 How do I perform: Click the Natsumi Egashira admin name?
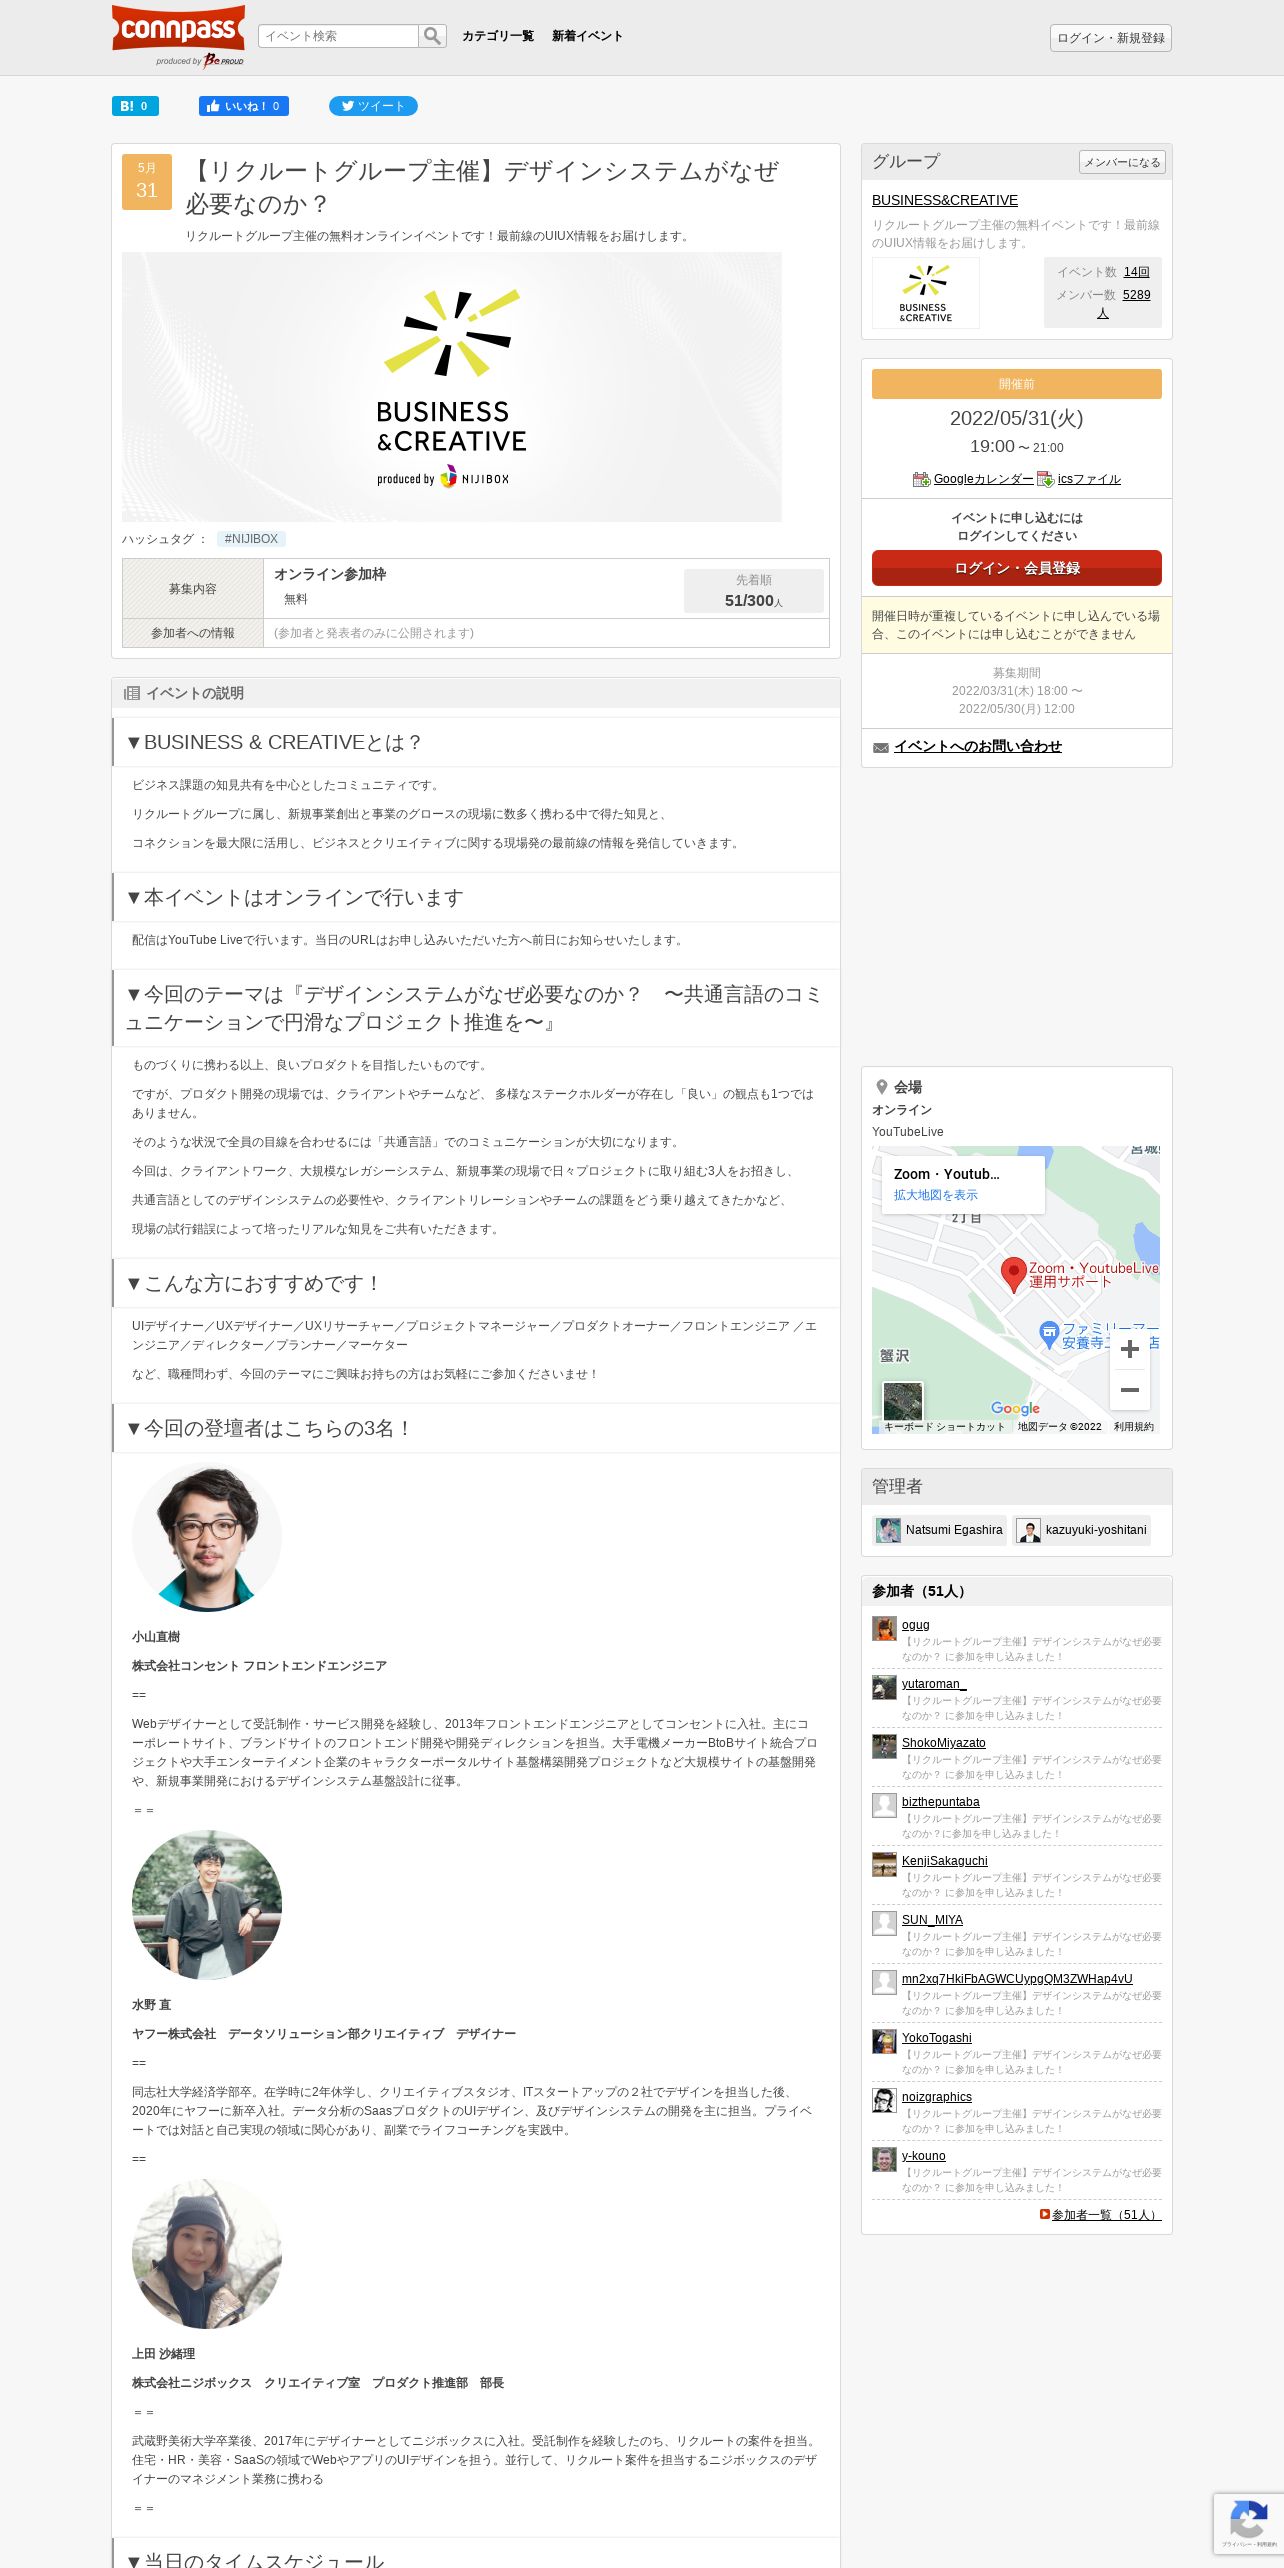coord(954,1530)
